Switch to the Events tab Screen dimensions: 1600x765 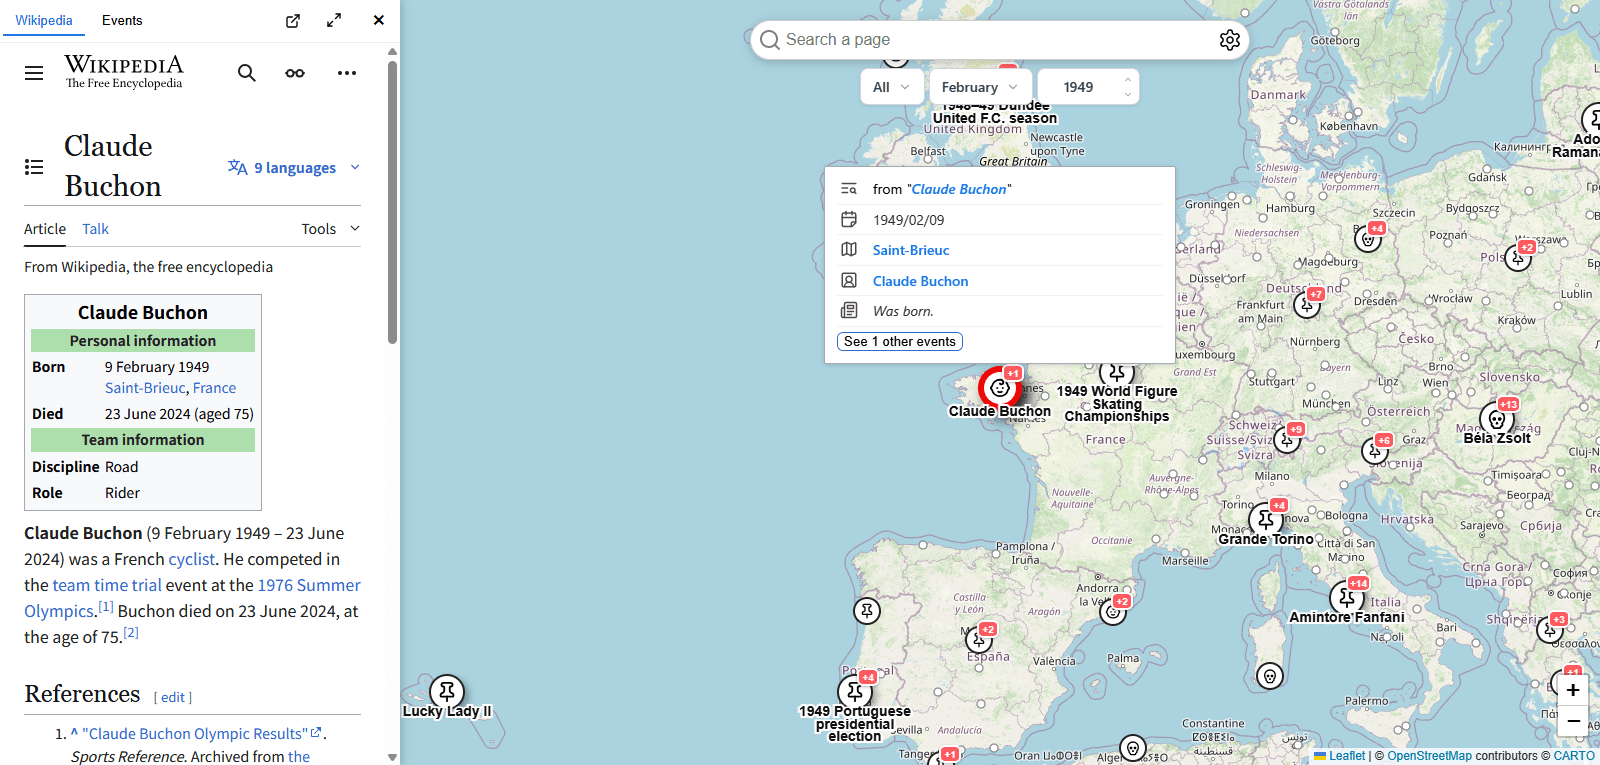tap(122, 20)
